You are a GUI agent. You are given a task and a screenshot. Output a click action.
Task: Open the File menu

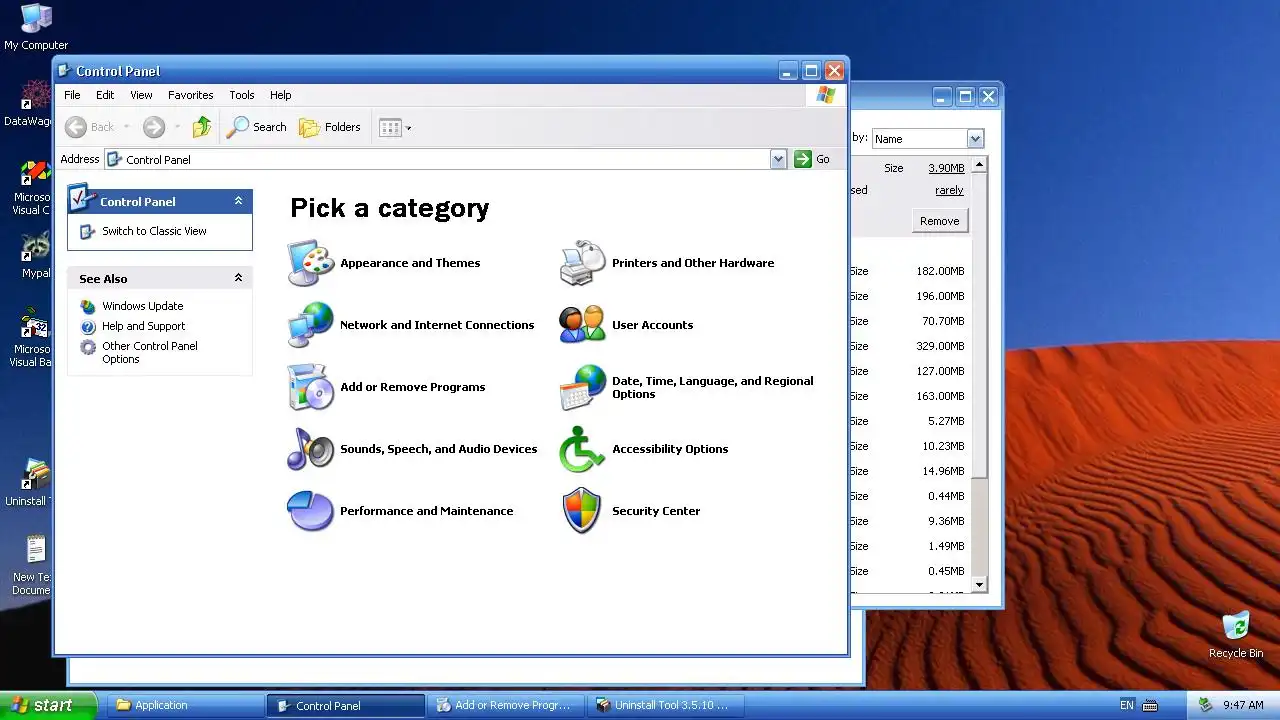(x=72, y=95)
